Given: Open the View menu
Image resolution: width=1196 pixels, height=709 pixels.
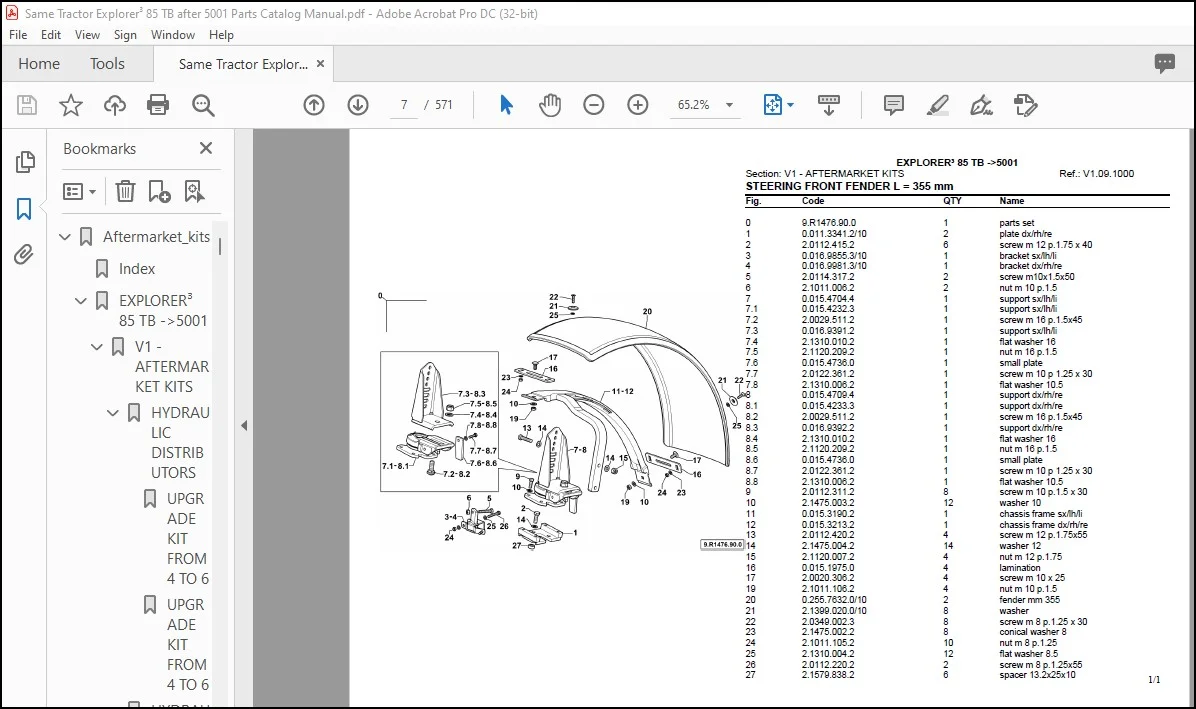Looking at the screenshot, I should click(87, 35).
